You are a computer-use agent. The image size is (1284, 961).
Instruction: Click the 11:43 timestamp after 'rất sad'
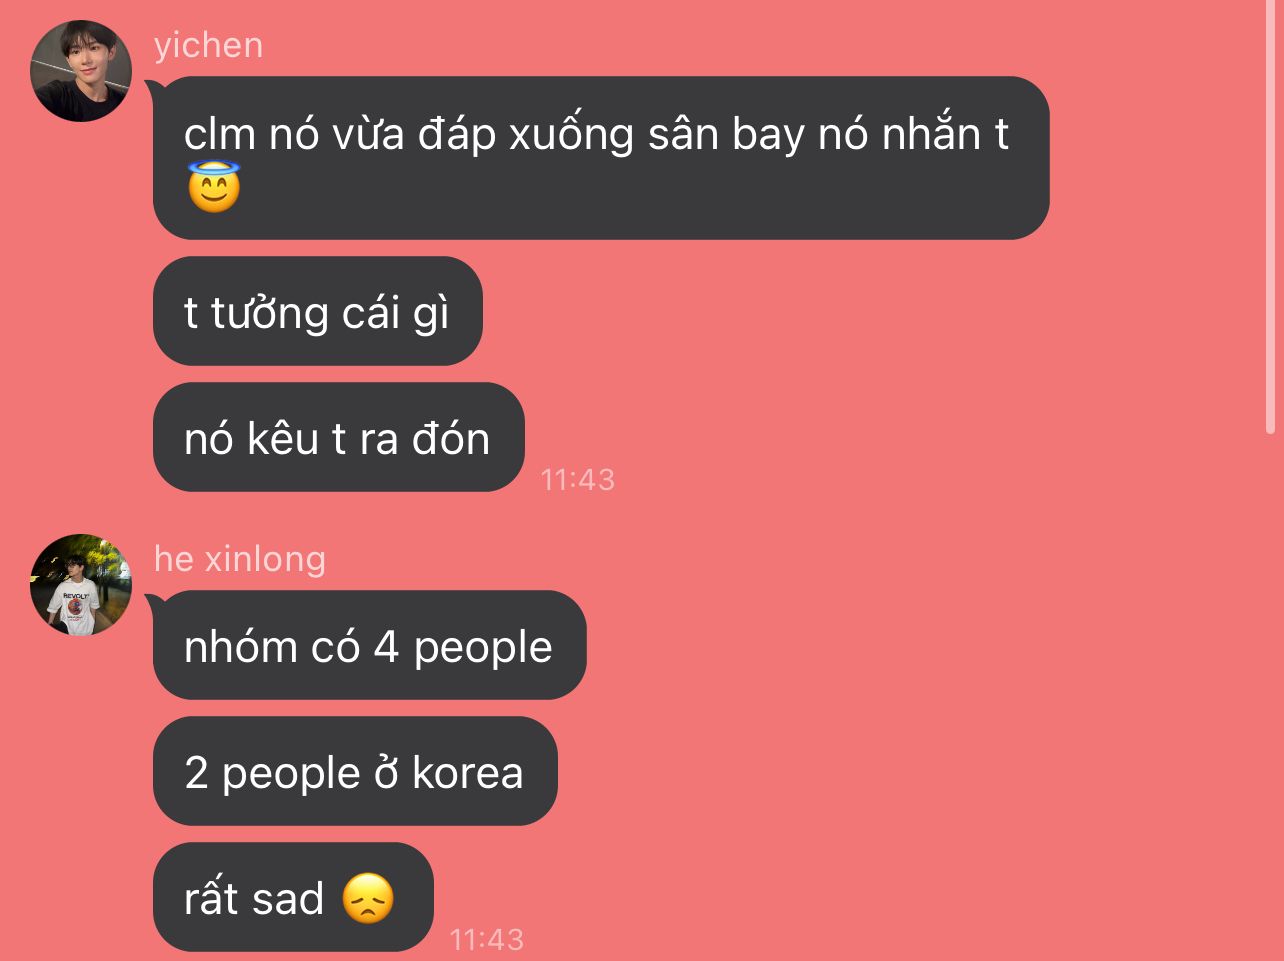pyautogui.click(x=486, y=940)
